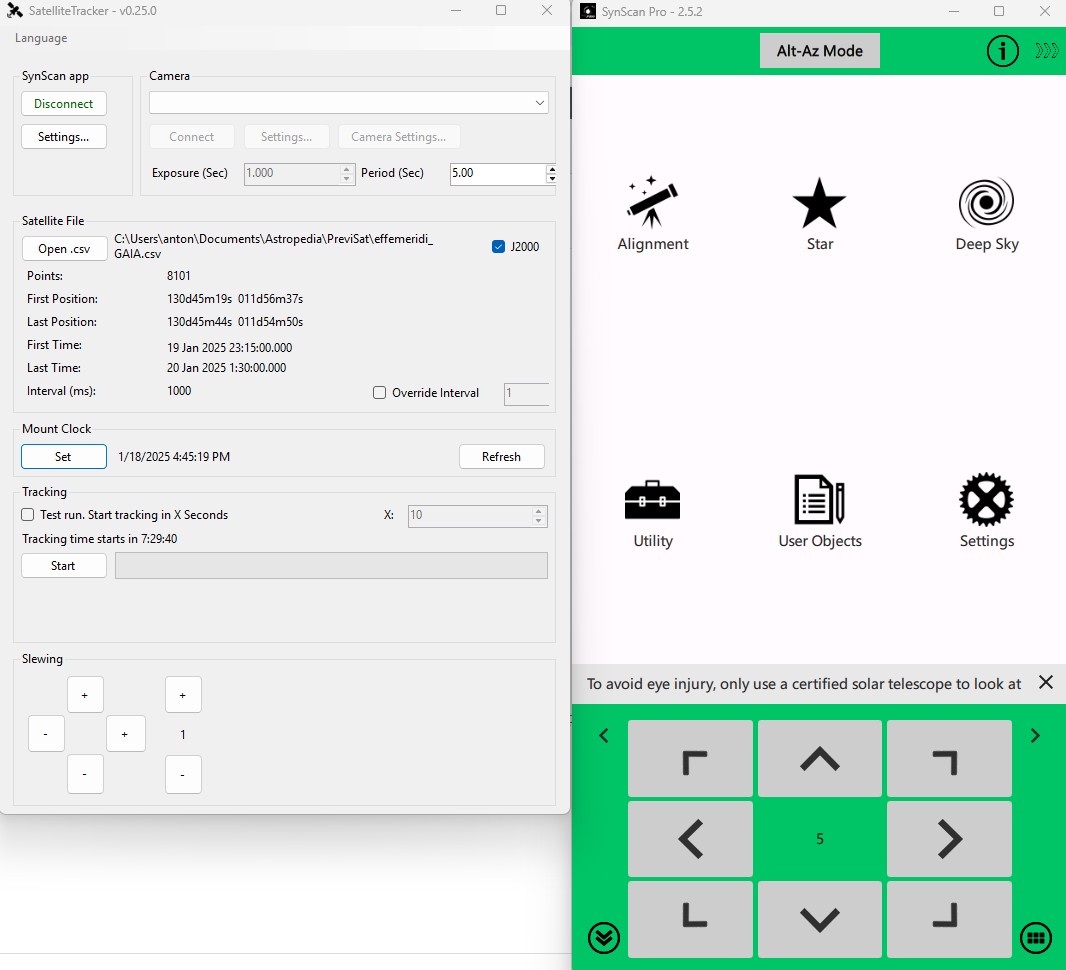Open Alignment in SynScan Pro
1066x970 pixels.
click(x=653, y=213)
